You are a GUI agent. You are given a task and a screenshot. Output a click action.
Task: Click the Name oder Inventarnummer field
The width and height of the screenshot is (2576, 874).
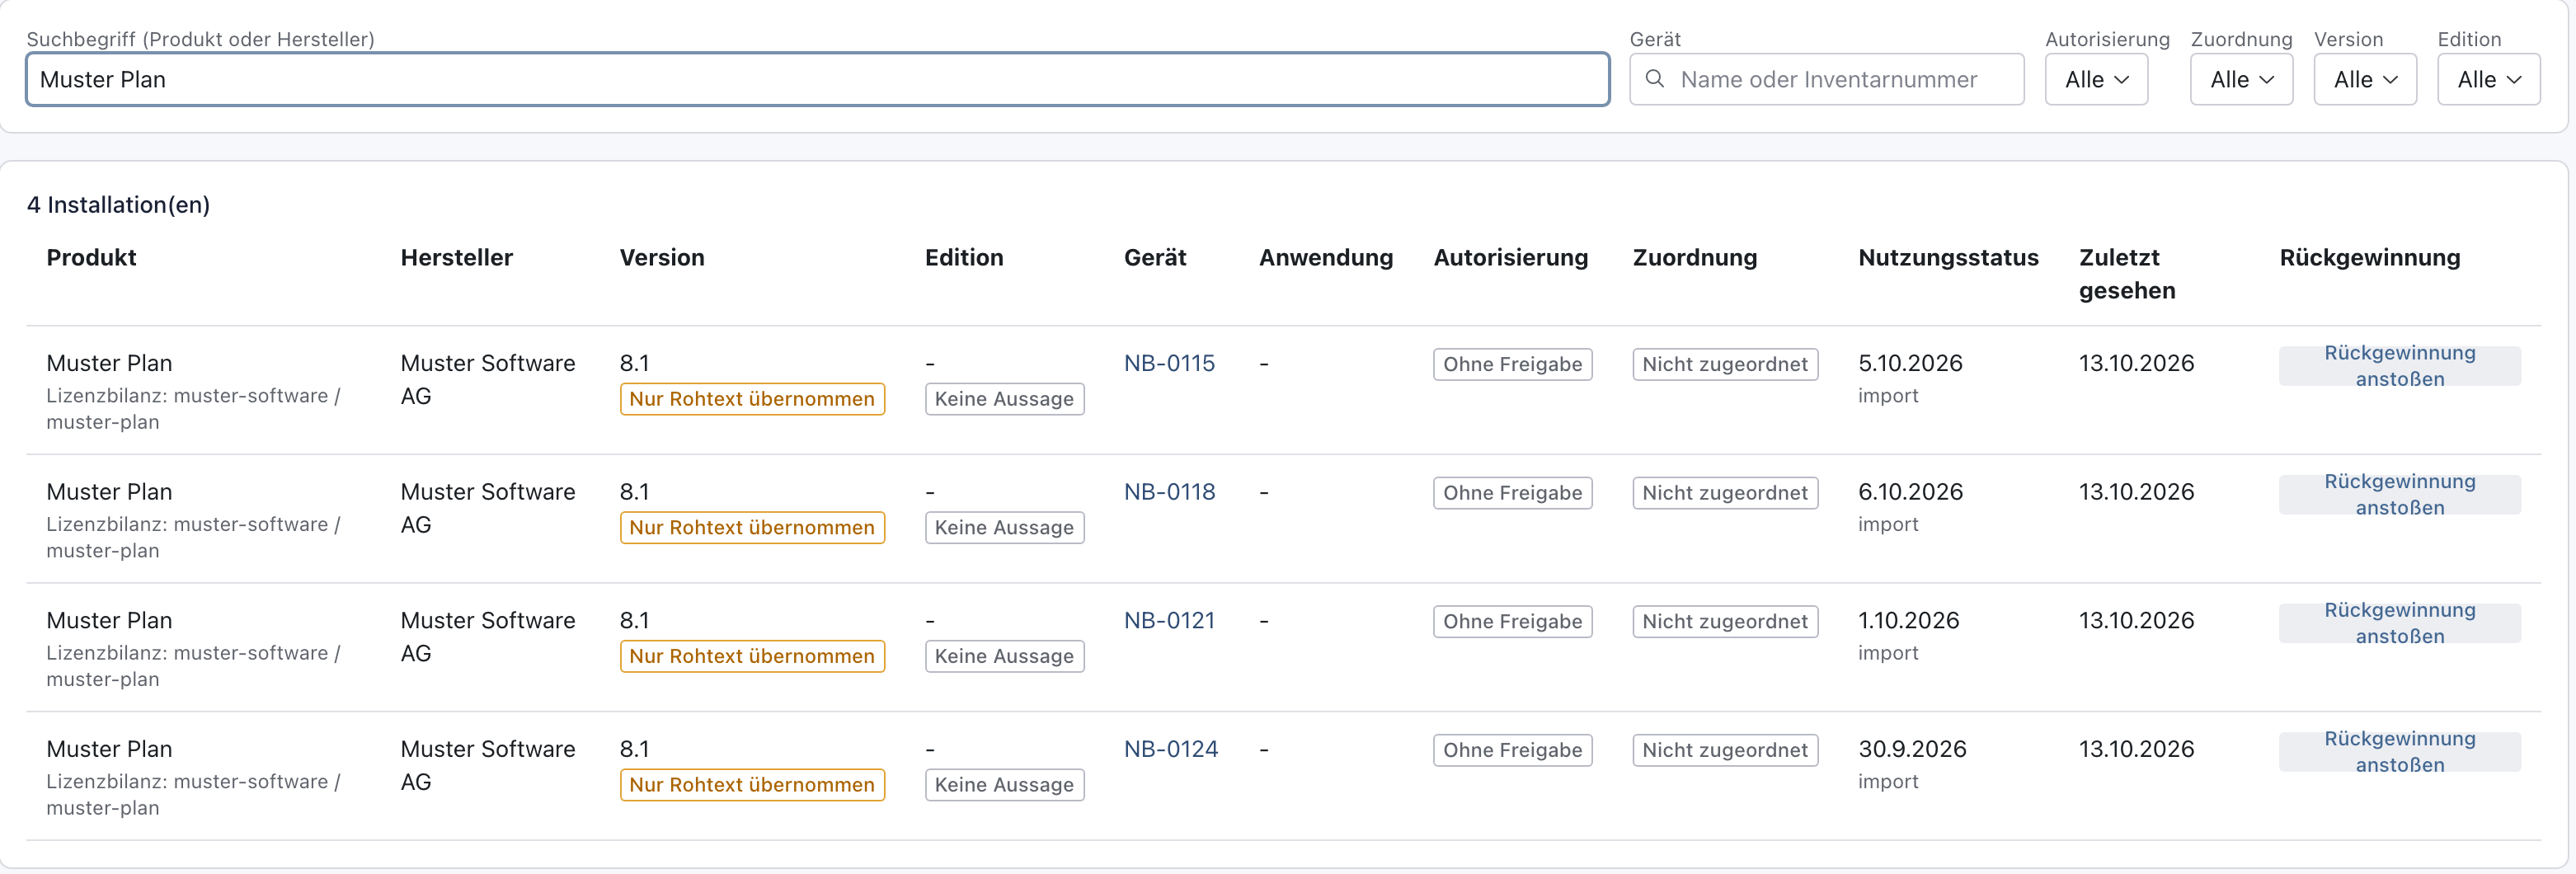coord(1827,79)
